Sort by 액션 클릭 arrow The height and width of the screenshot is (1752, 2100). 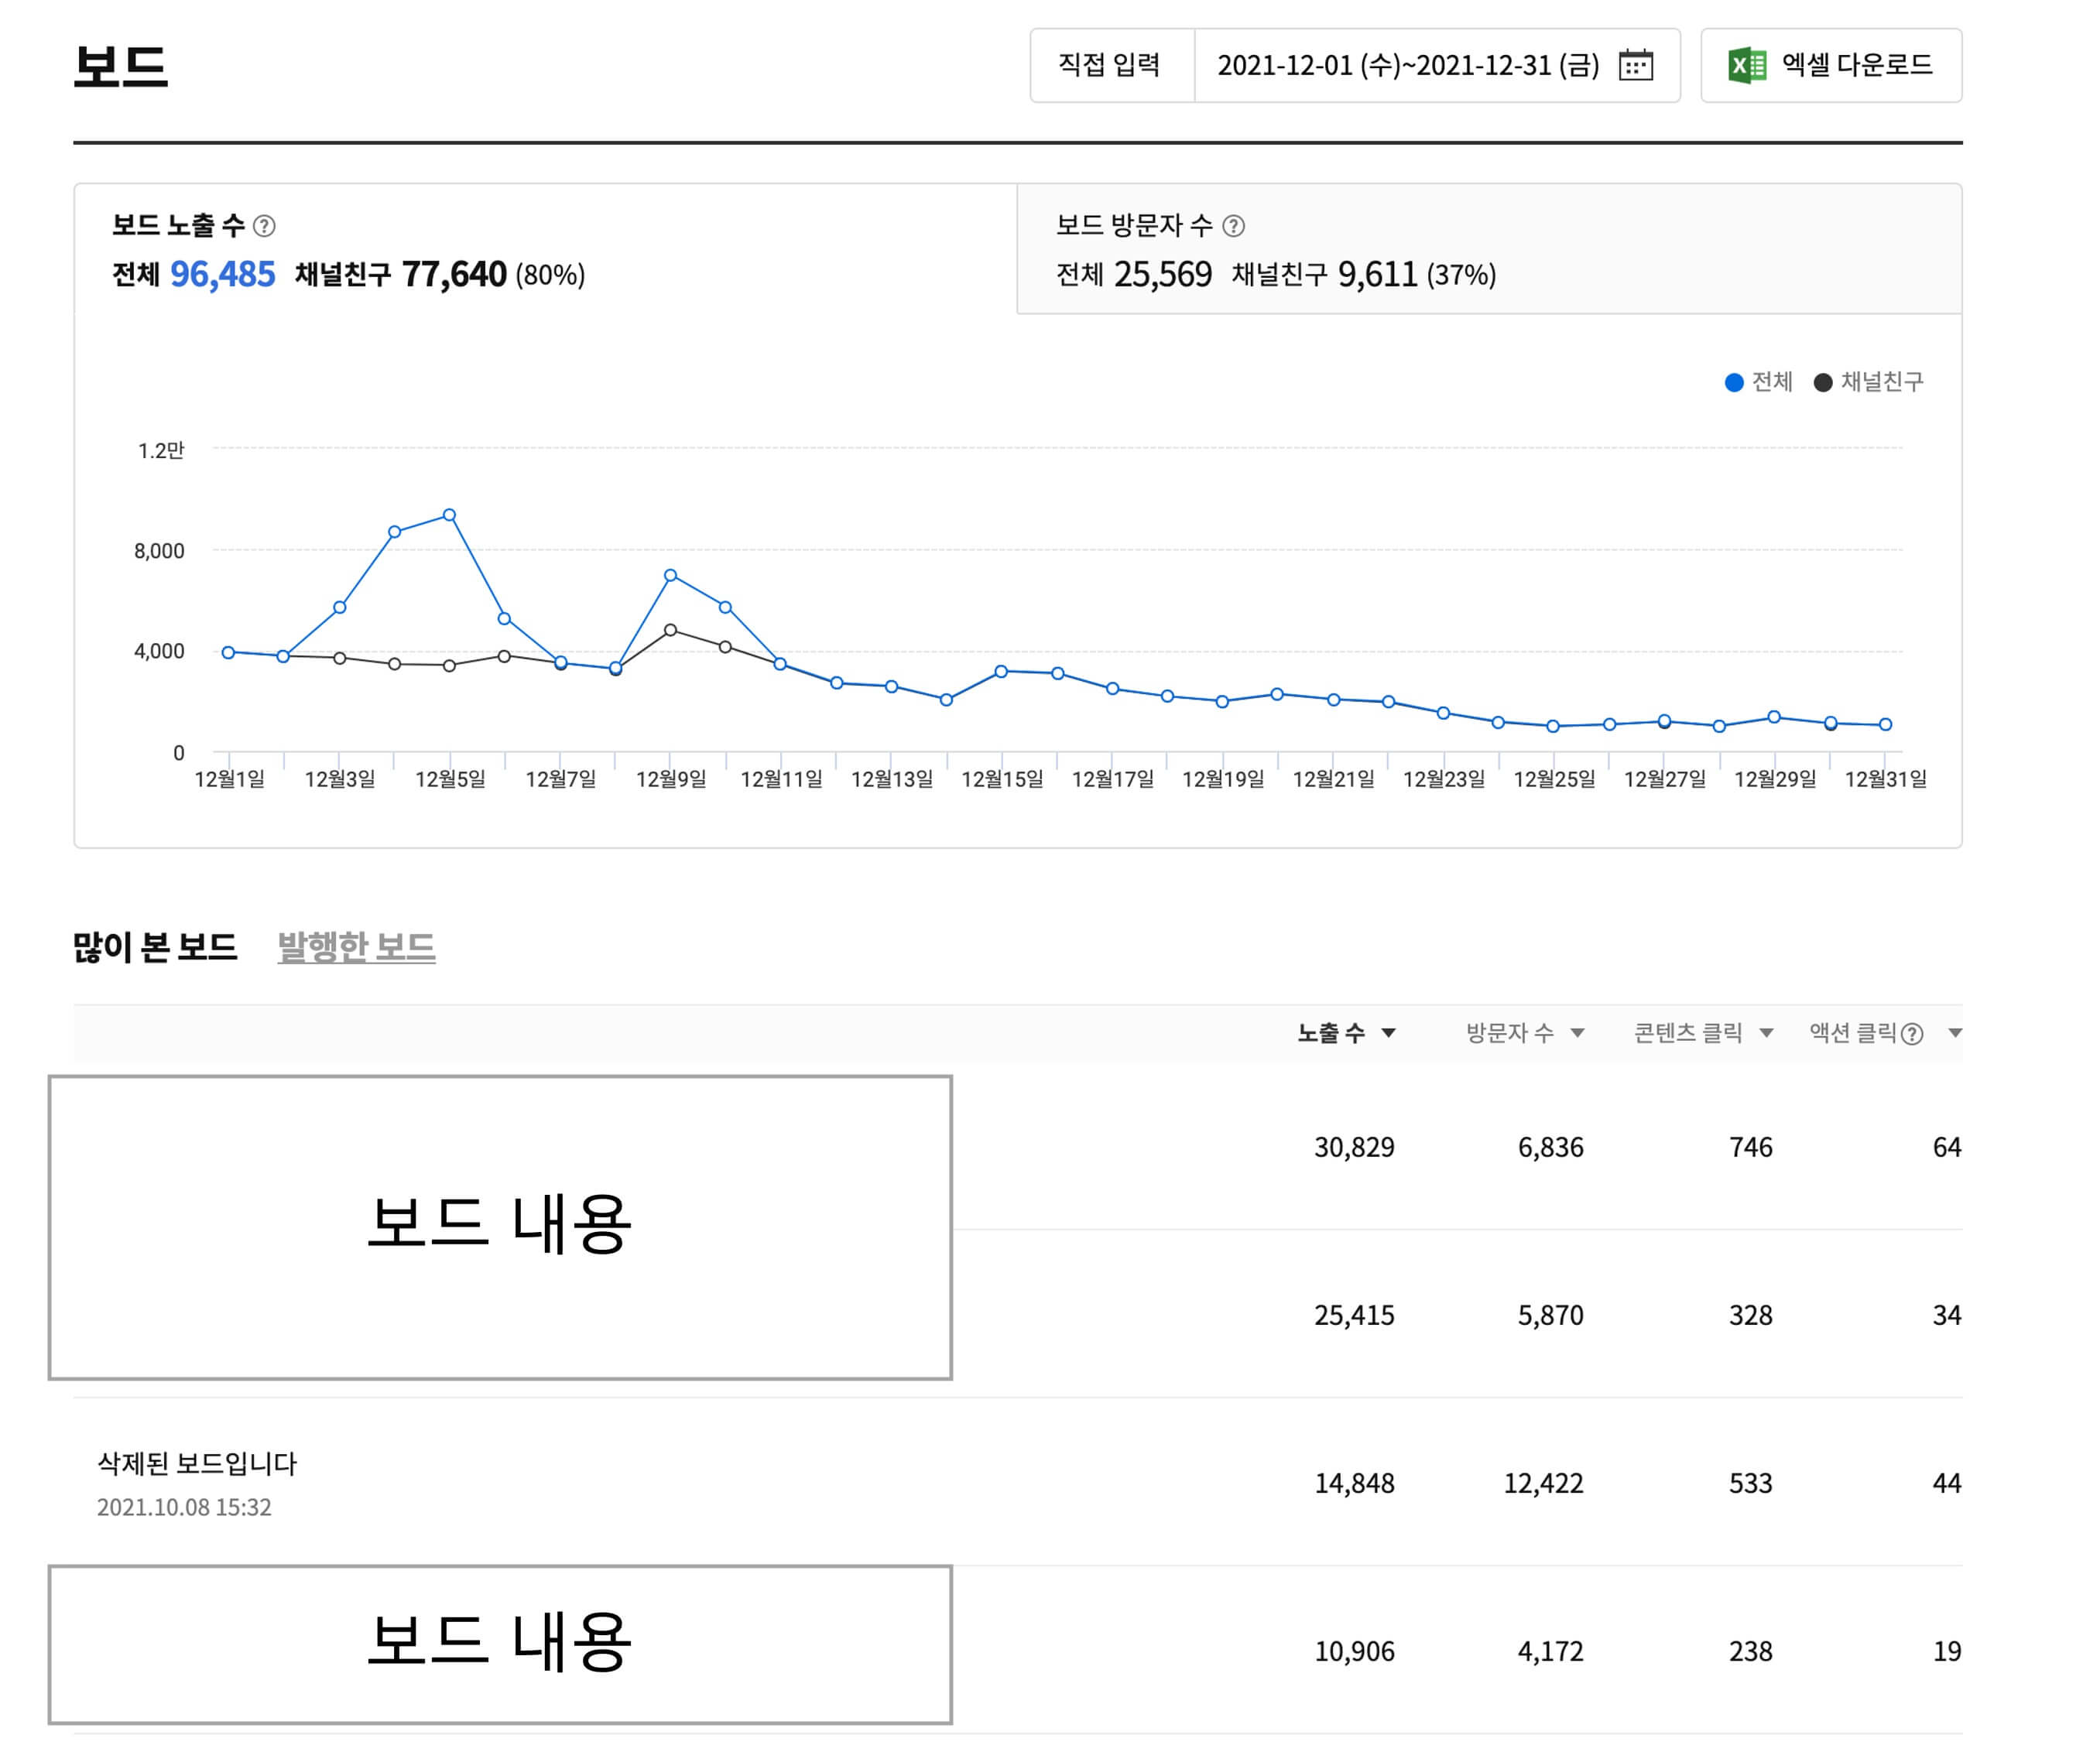[1955, 1033]
